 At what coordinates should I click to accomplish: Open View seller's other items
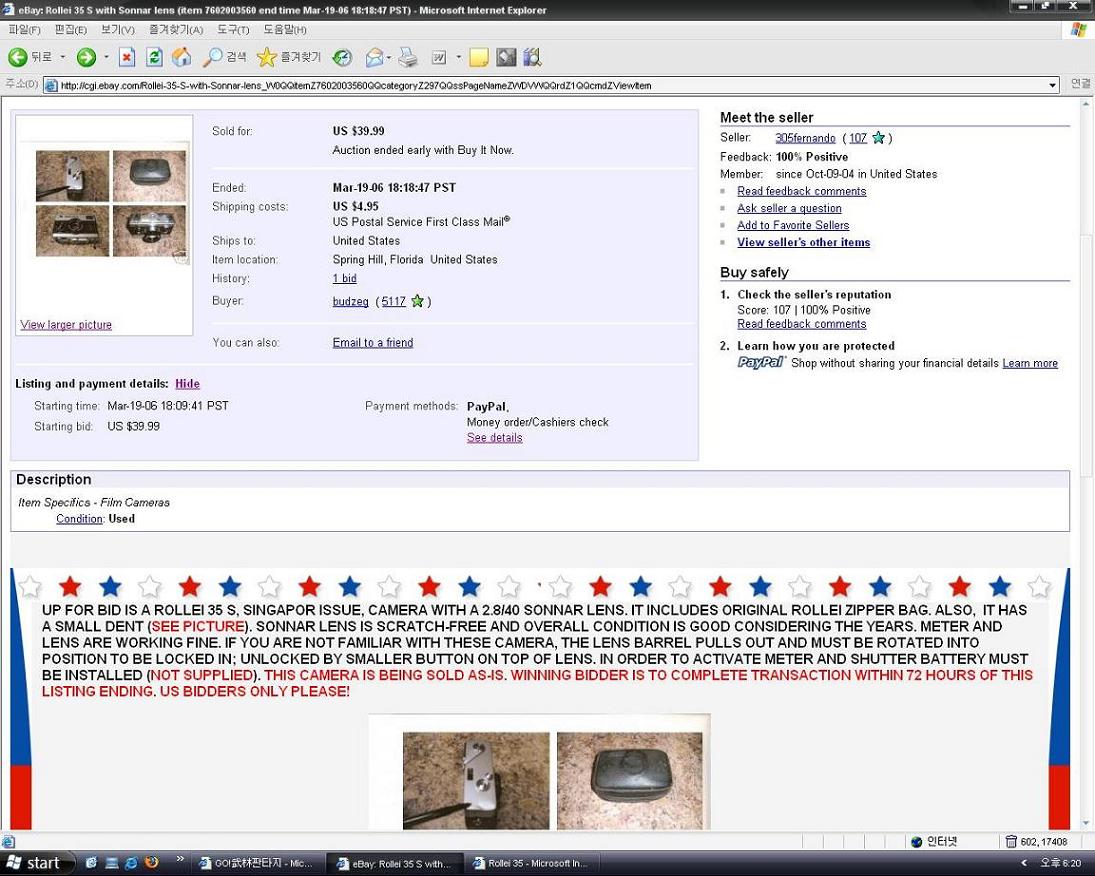[804, 242]
